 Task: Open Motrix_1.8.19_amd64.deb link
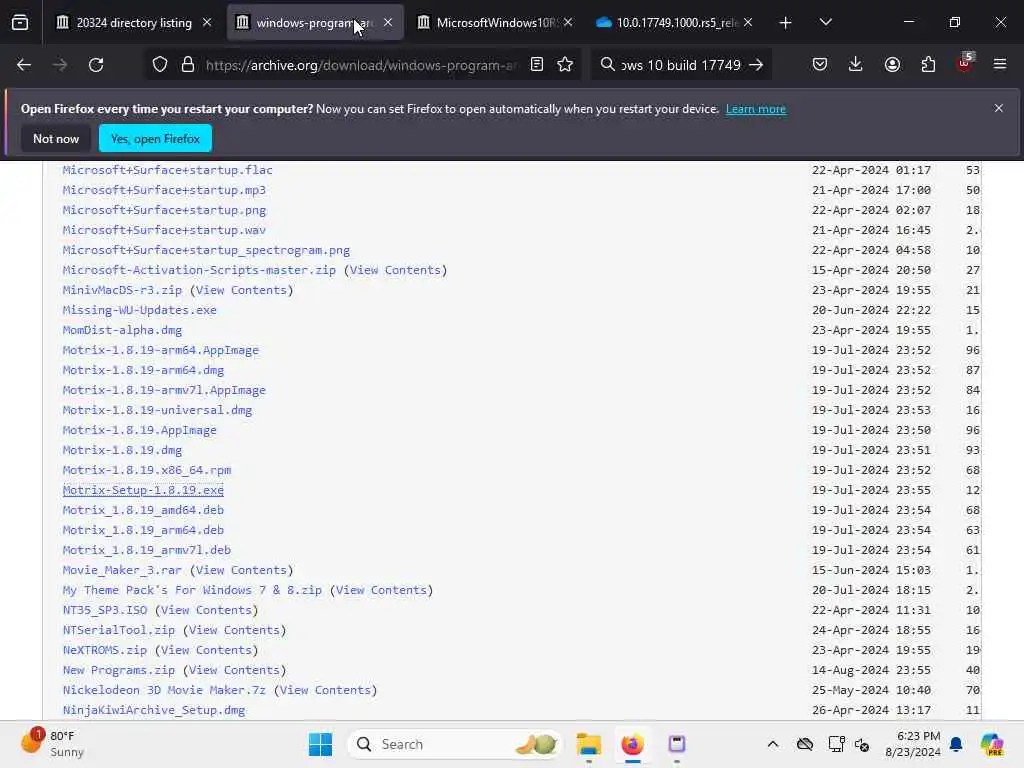pos(143,510)
